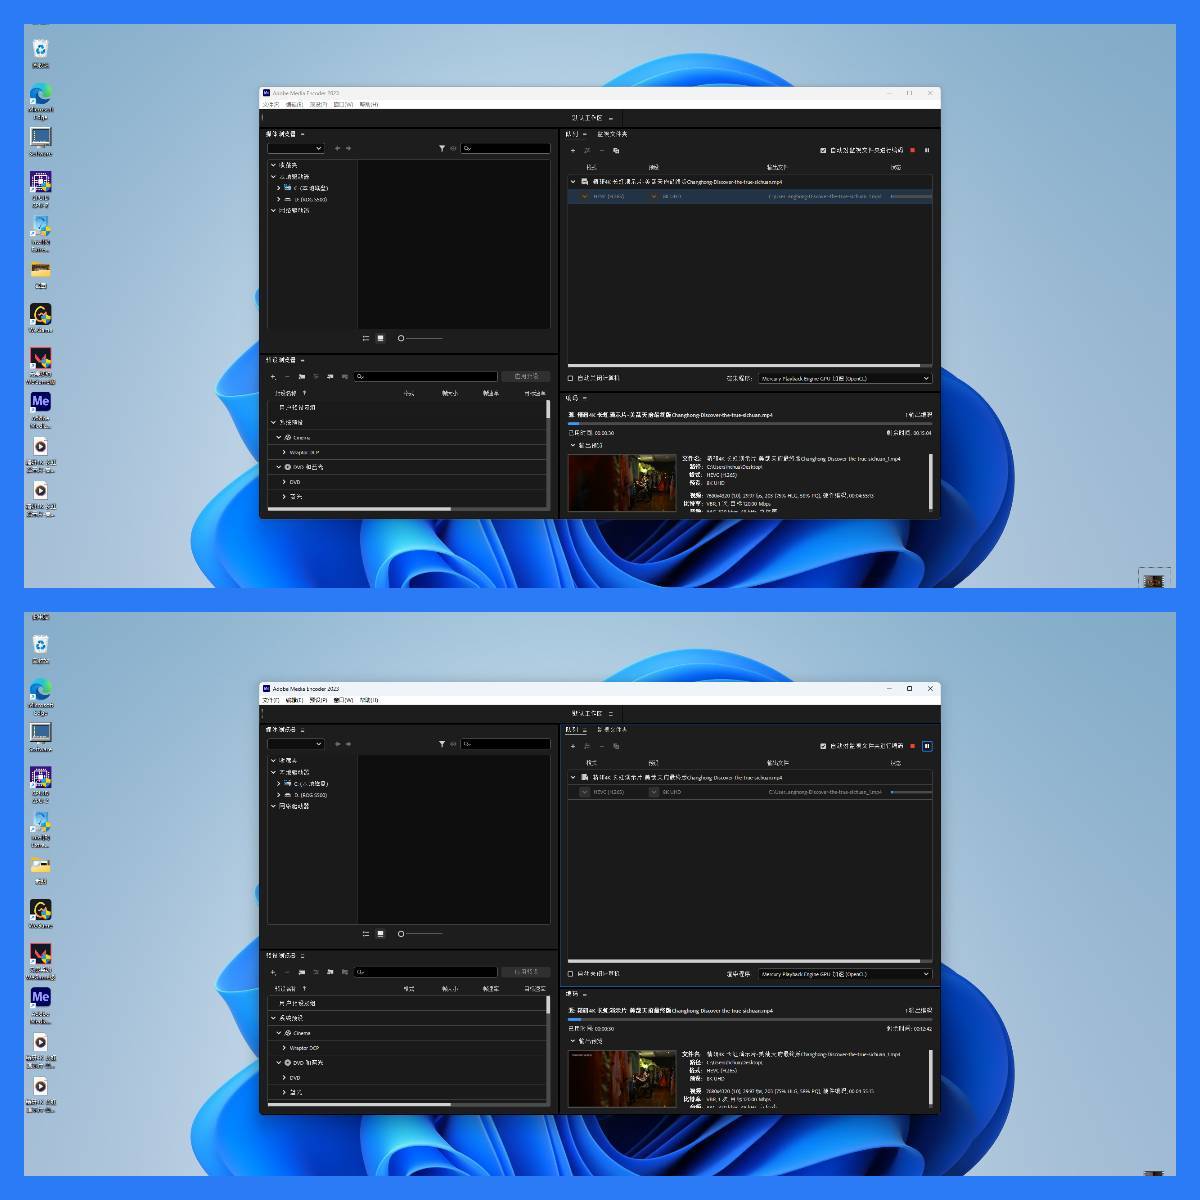This screenshot has height=1200, width=1200.
Task: Click new preset group folder icon in lower window
Action: click(x=301, y=972)
